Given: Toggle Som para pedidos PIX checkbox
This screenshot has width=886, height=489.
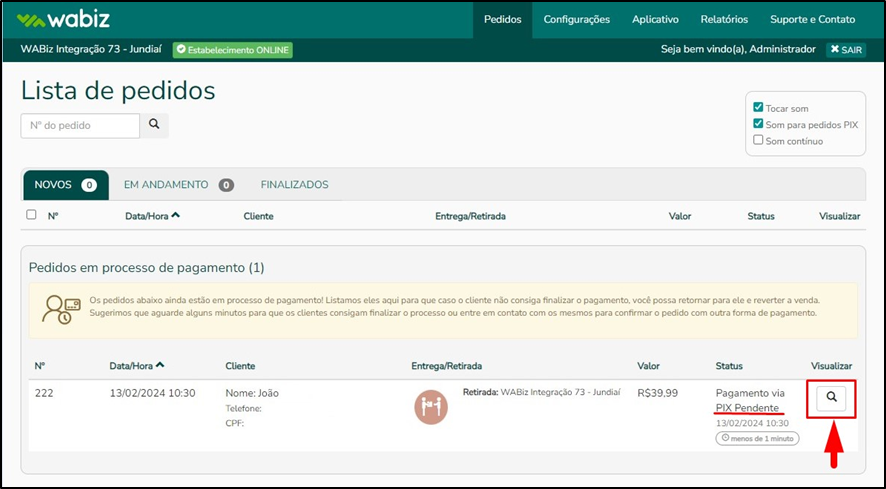Looking at the screenshot, I should (758, 124).
